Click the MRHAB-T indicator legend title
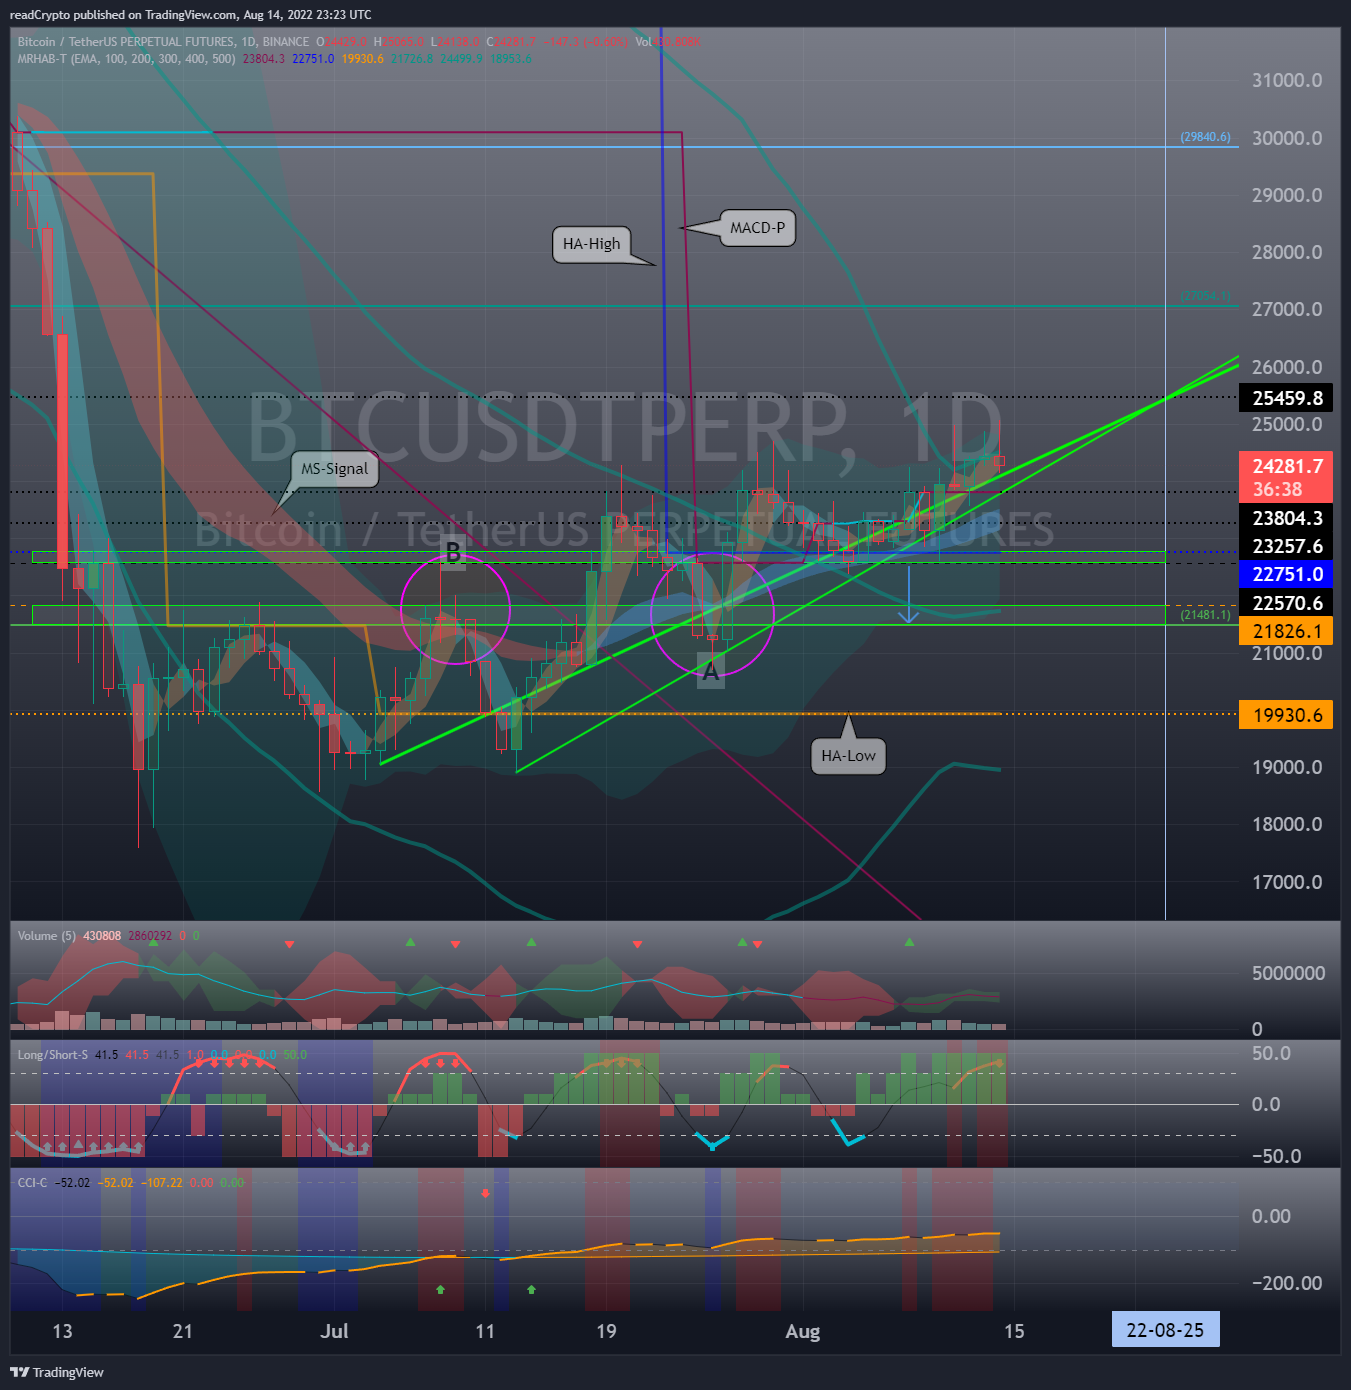1351x1390 pixels. pos(126,59)
